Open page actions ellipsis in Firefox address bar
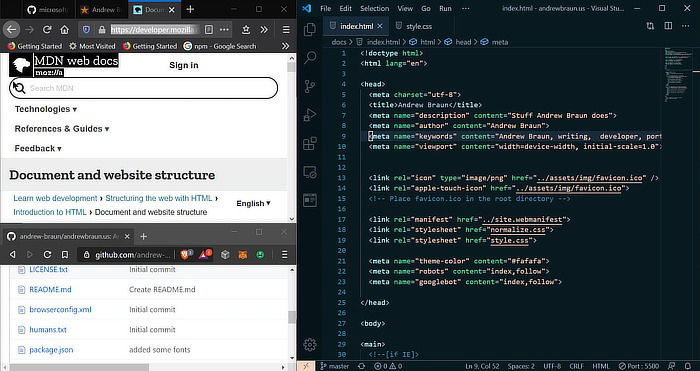The image size is (700, 371). pyautogui.click(x=224, y=29)
